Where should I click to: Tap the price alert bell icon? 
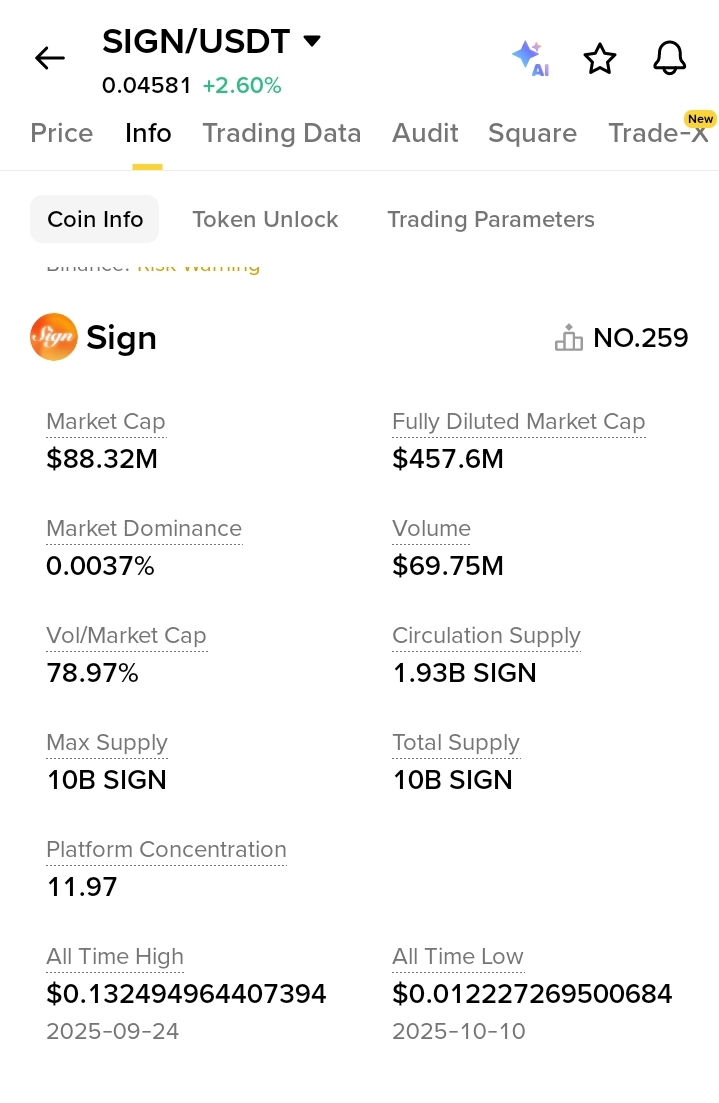click(x=669, y=58)
